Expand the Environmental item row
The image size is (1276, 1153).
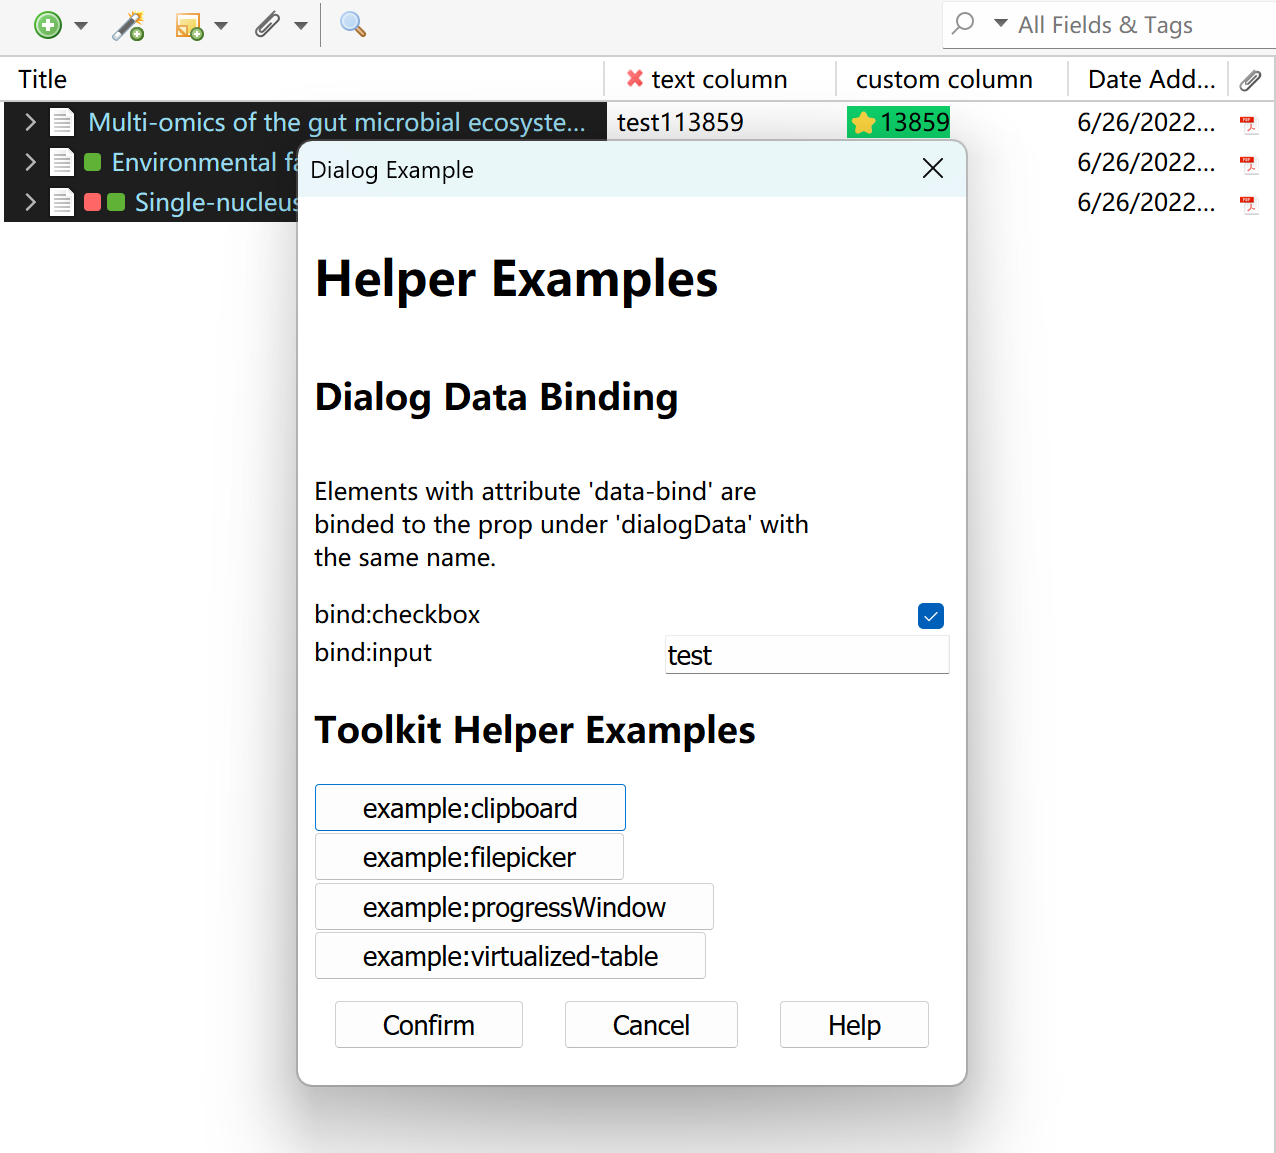point(30,162)
